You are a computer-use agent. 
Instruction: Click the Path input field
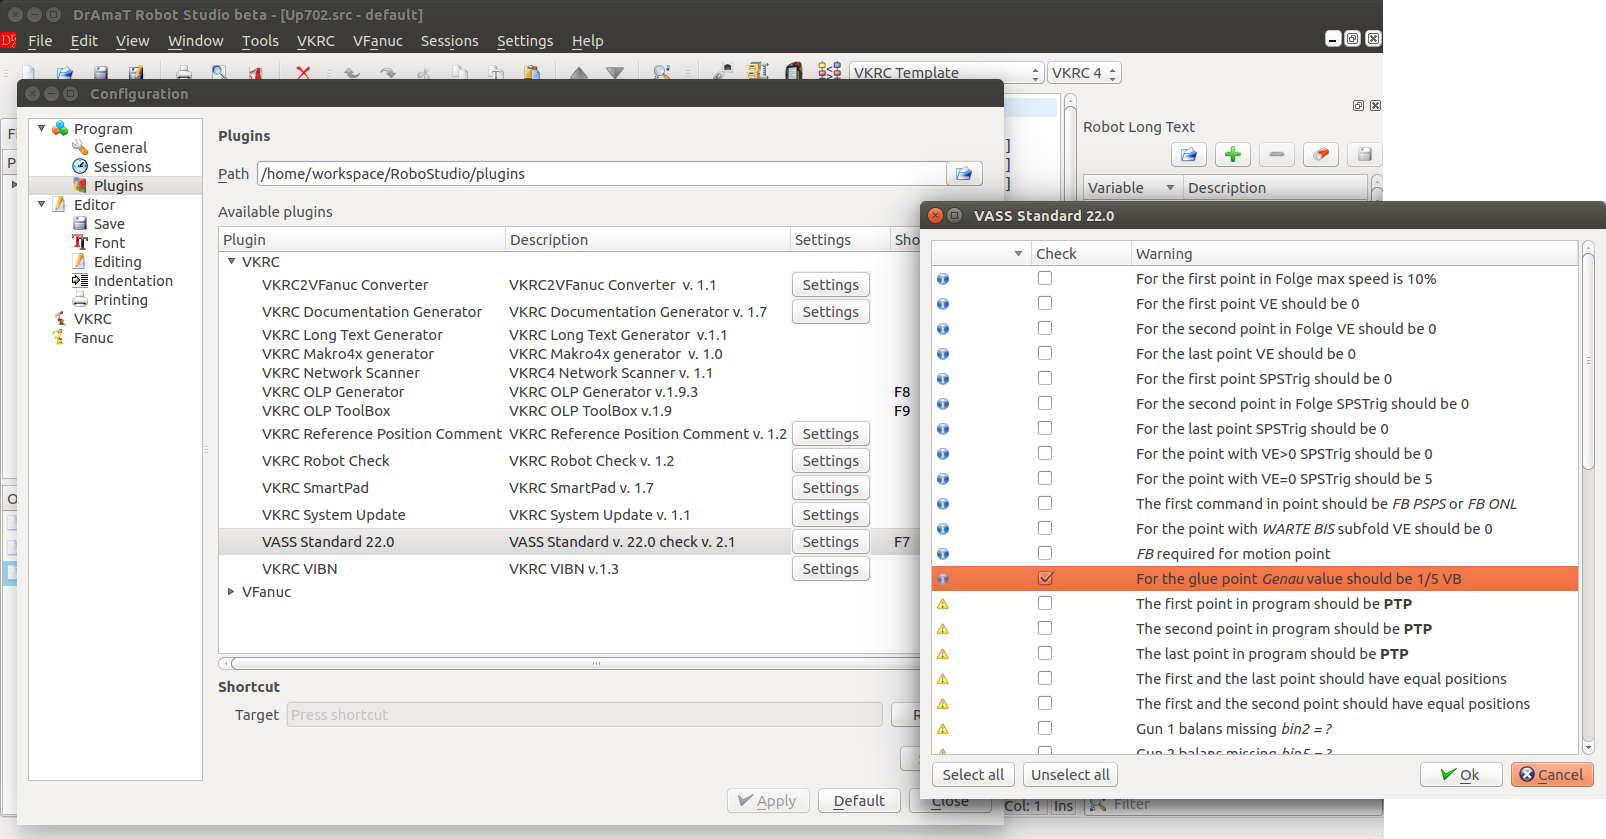pyautogui.click(x=602, y=174)
